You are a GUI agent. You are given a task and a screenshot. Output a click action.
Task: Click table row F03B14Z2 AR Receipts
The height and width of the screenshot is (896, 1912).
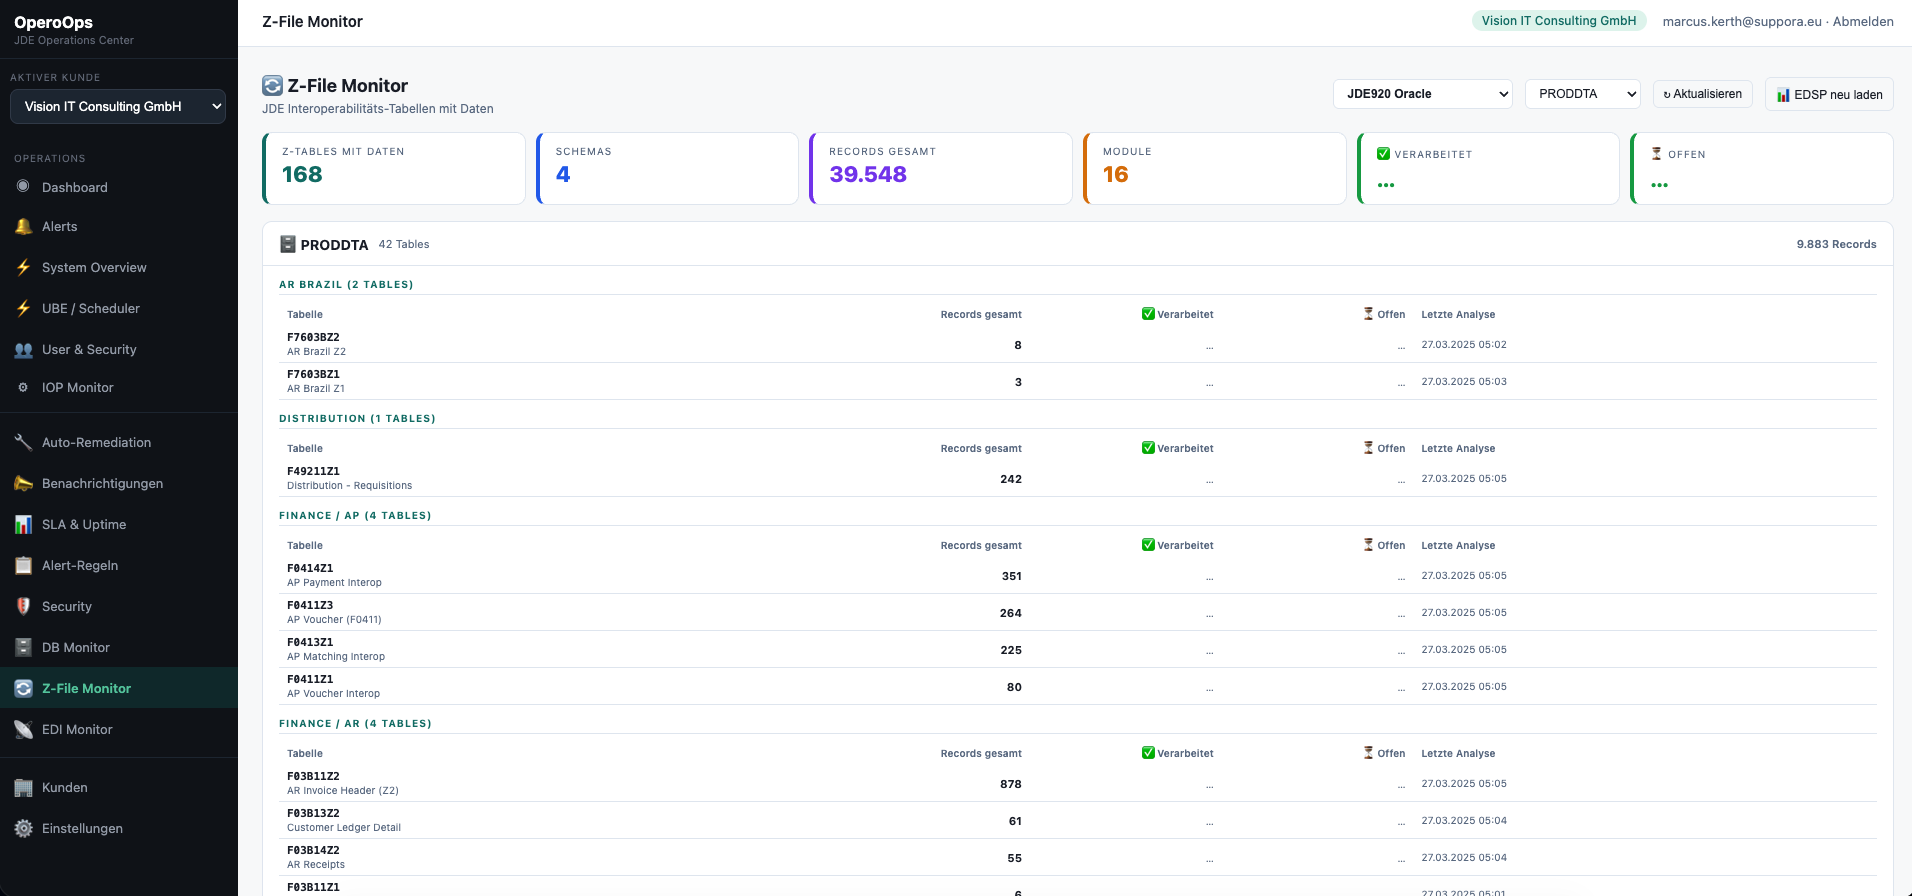[x=1078, y=857]
